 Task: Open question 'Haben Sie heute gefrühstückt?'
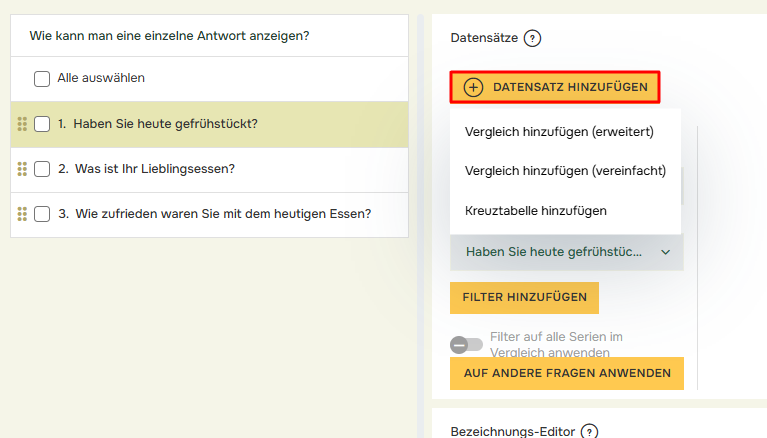coord(165,124)
